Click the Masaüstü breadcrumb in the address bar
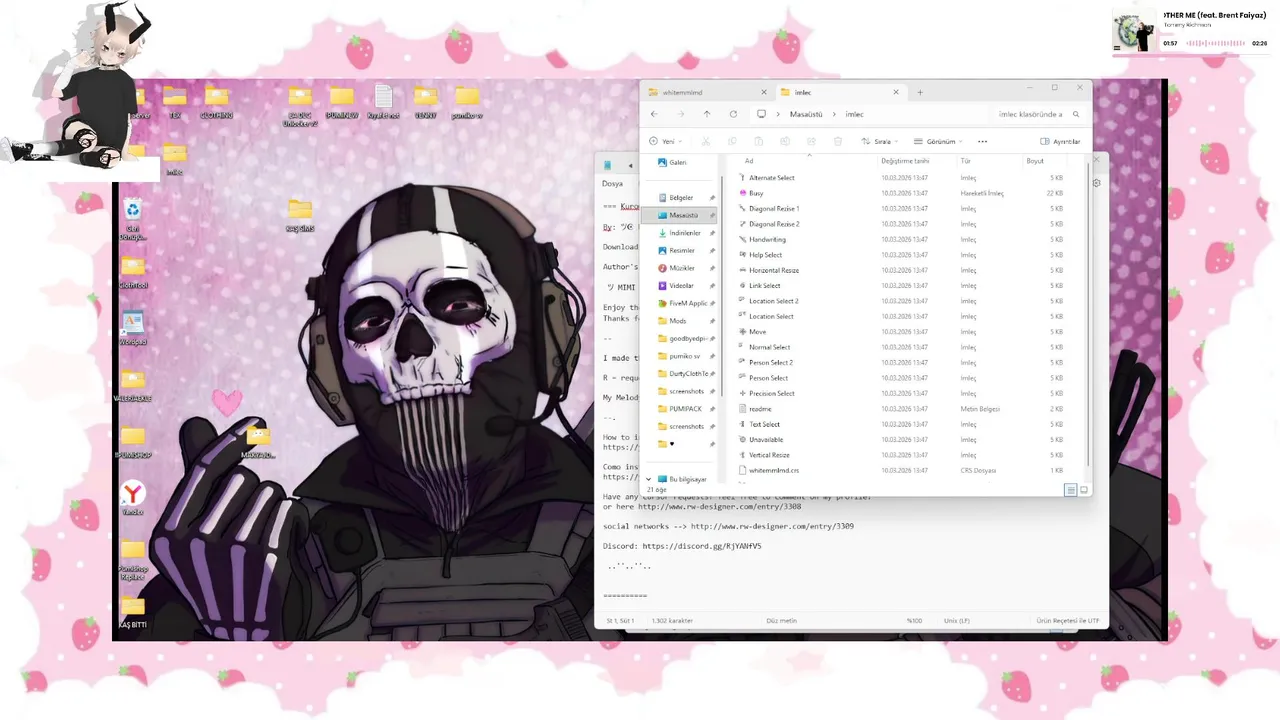 [x=806, y=114]
